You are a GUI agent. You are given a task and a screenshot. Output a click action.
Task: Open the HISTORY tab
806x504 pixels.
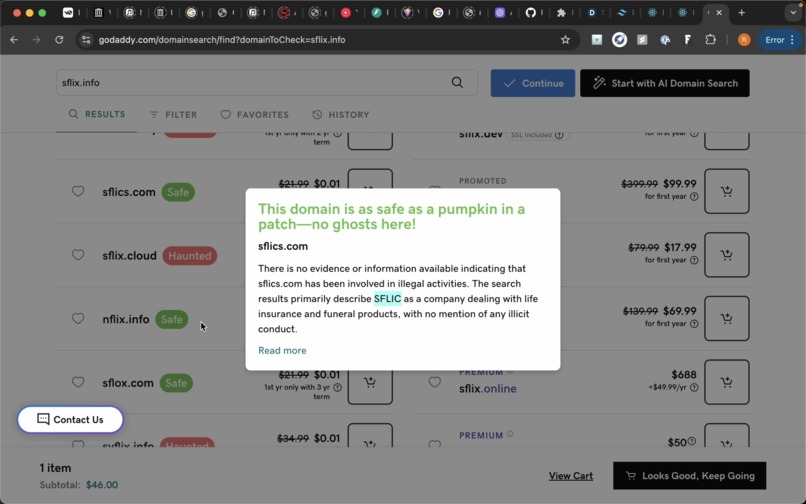[341, 115]
